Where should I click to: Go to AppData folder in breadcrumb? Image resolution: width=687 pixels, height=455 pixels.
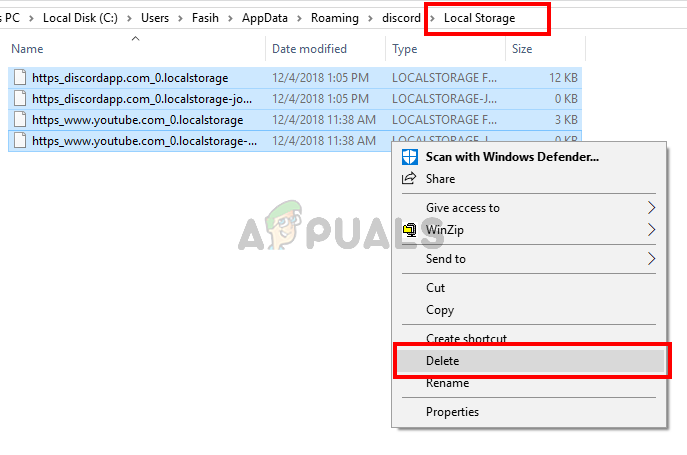pos(265,18)
